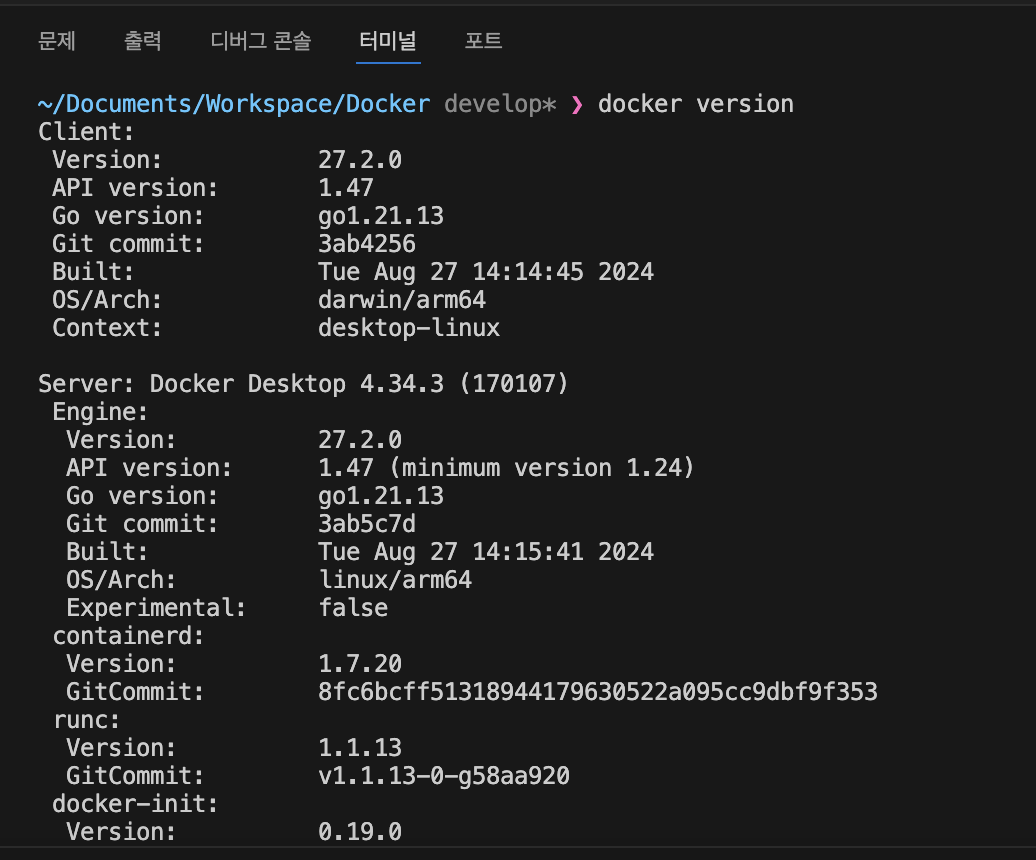
Task: Click runc Version 1.1.13
Action: pyautogui.click(x=360, y=748)
